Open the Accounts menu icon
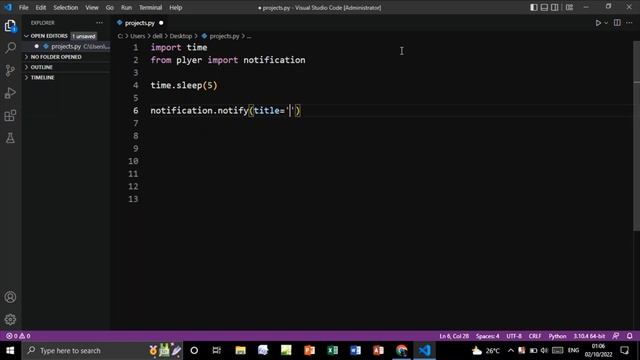The image size is (640, 360). 10,297
